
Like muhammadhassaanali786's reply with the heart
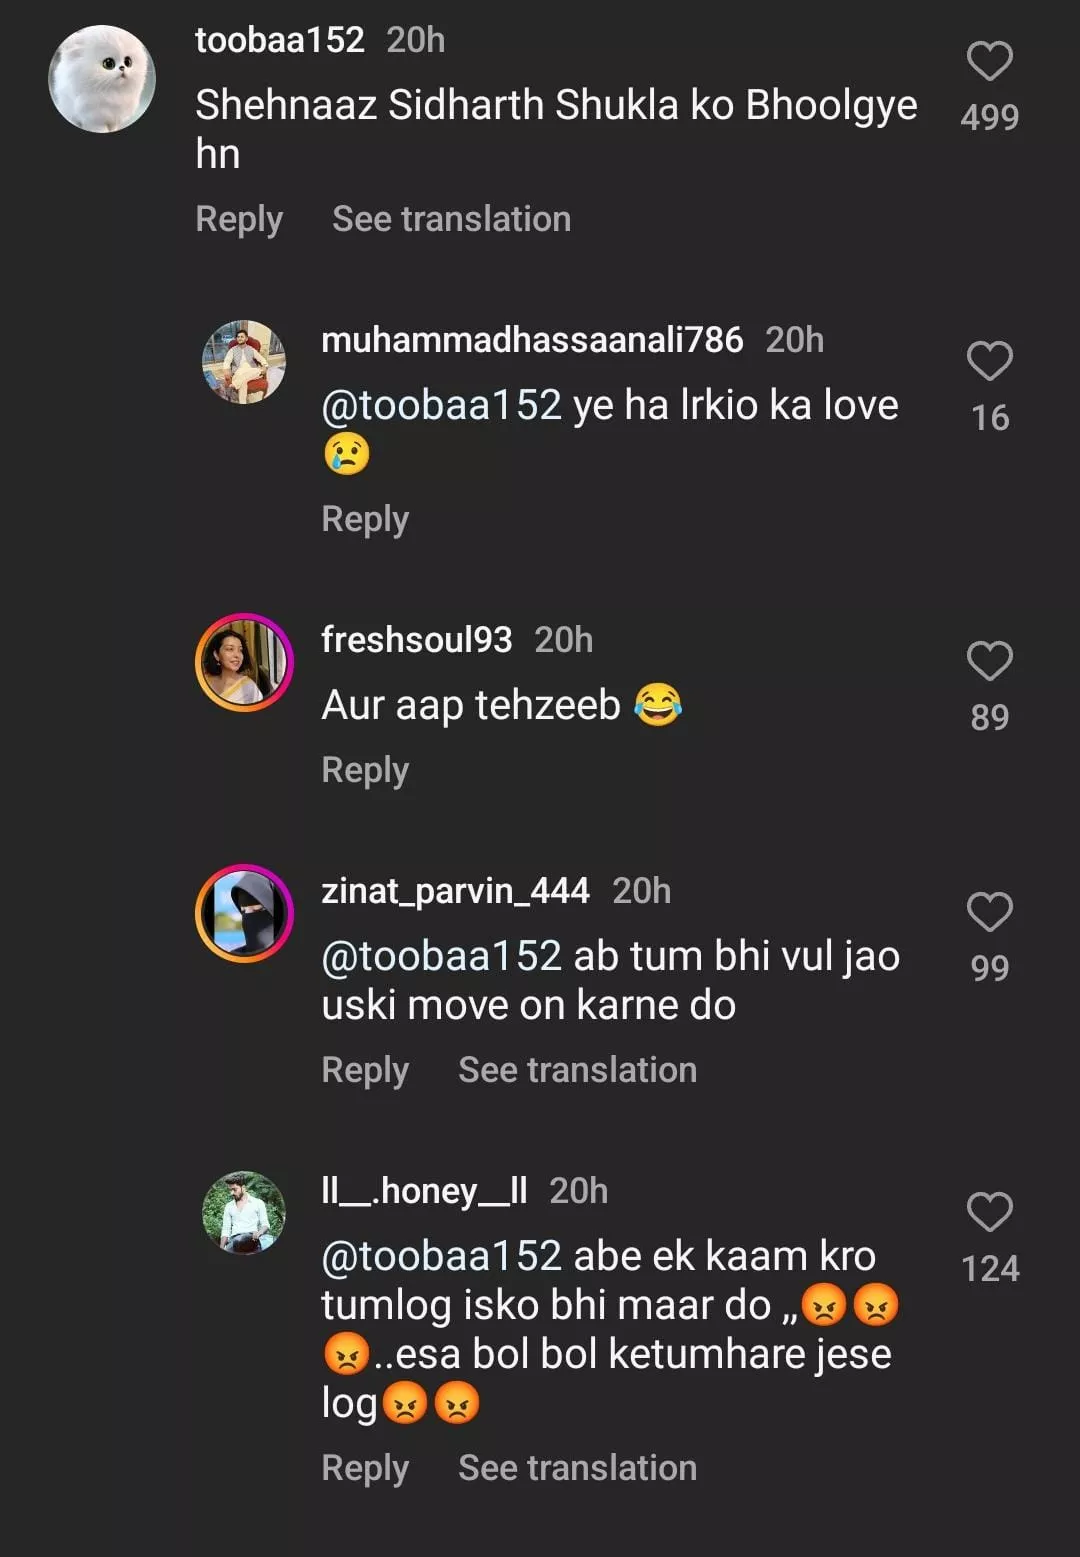click(989, 361)
